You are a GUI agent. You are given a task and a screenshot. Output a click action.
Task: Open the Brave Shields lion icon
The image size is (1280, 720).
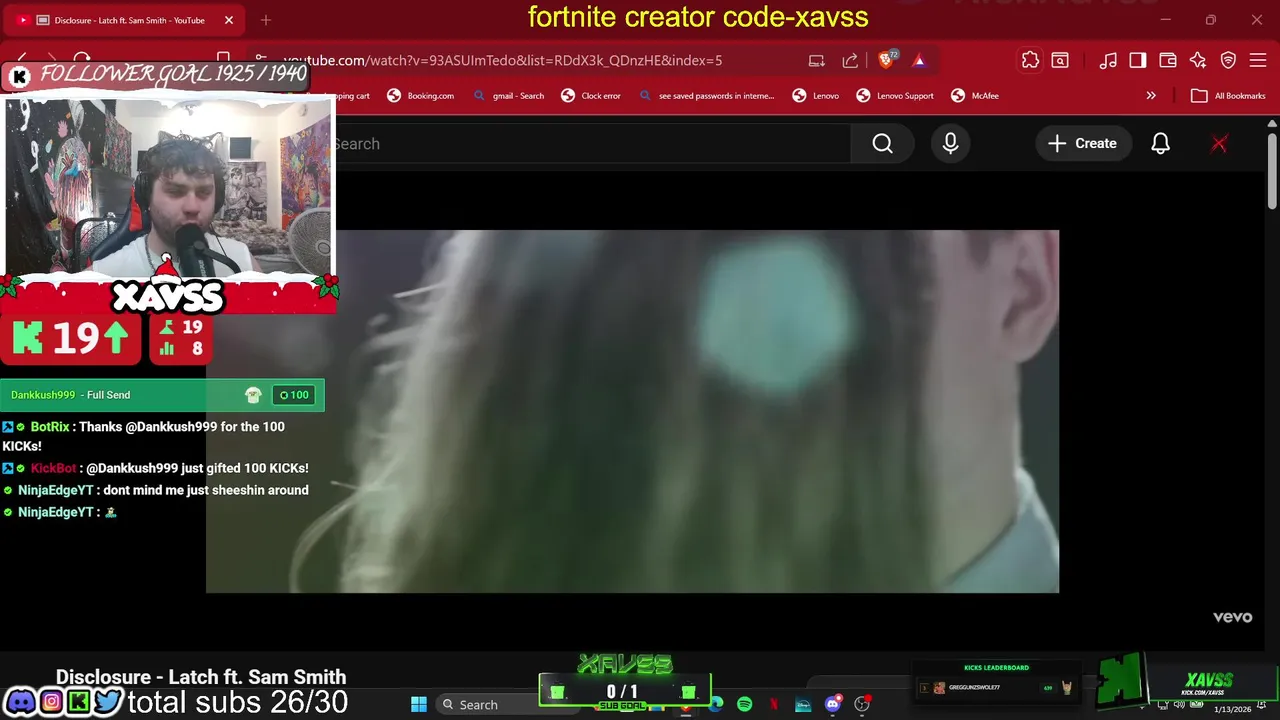coord(887,60)
